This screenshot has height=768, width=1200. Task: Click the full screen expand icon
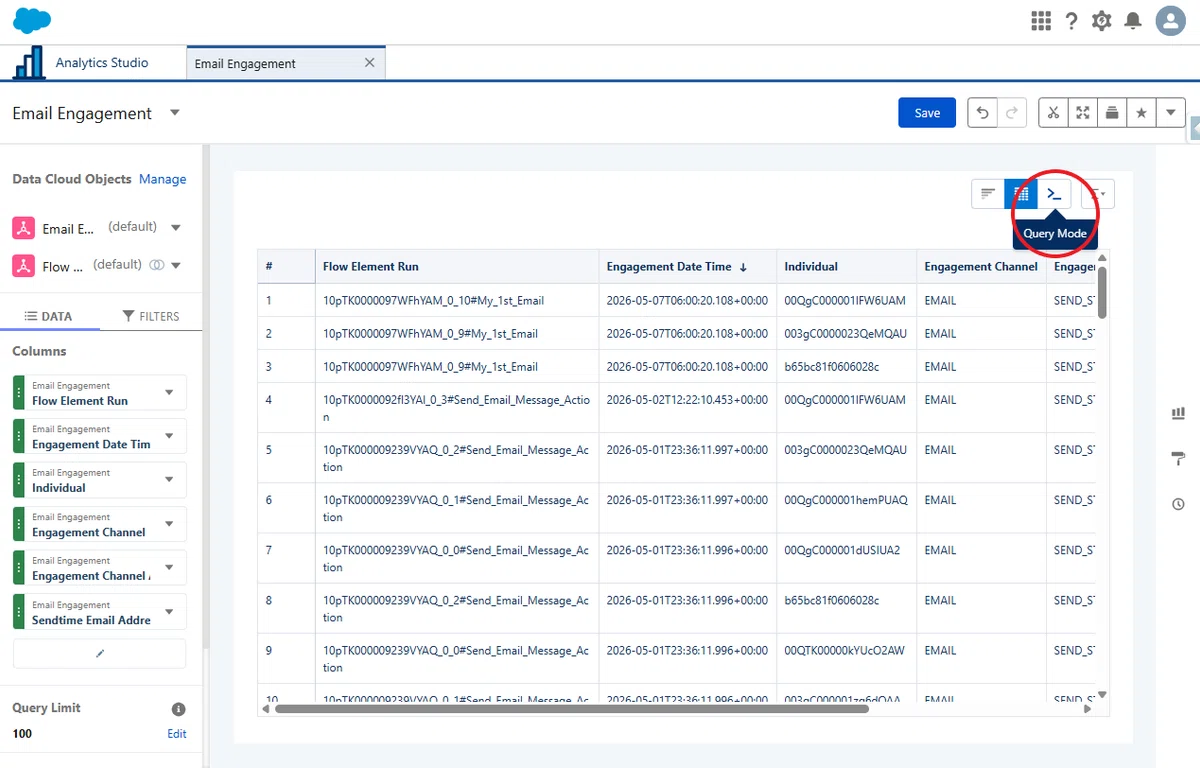click(x=1082, y=113)
